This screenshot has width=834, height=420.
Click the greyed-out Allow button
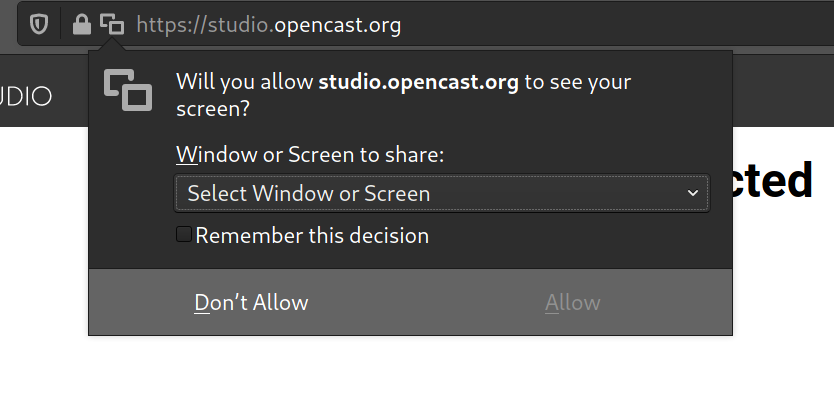572,303
